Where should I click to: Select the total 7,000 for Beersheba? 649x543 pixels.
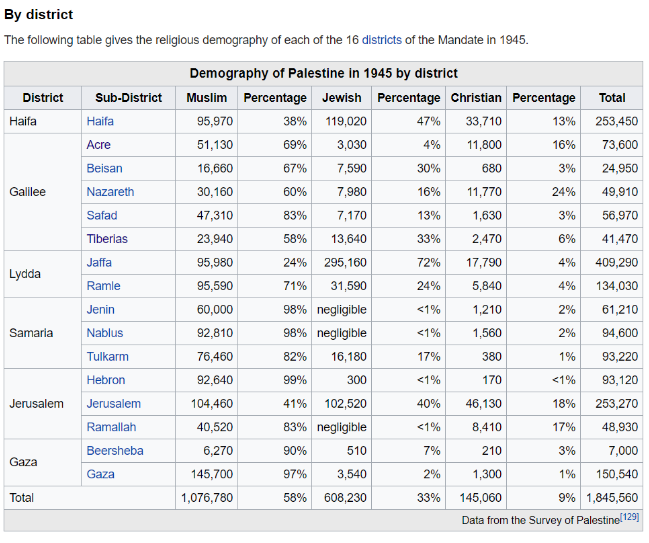(623, 451)
